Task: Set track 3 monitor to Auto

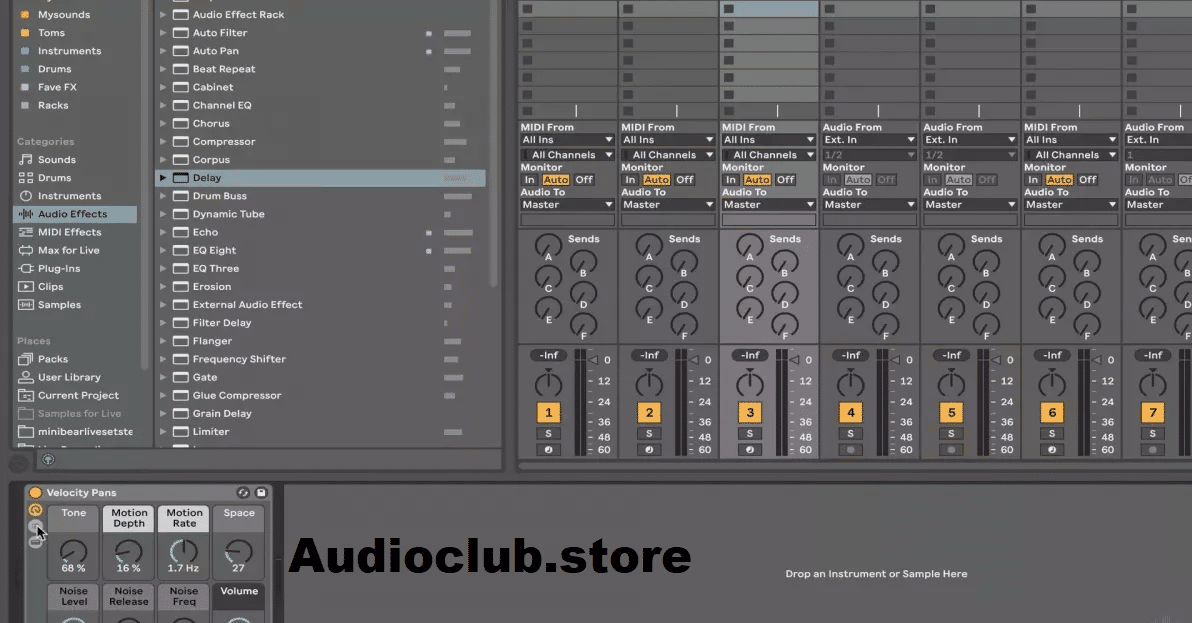Action: [756, 180]
